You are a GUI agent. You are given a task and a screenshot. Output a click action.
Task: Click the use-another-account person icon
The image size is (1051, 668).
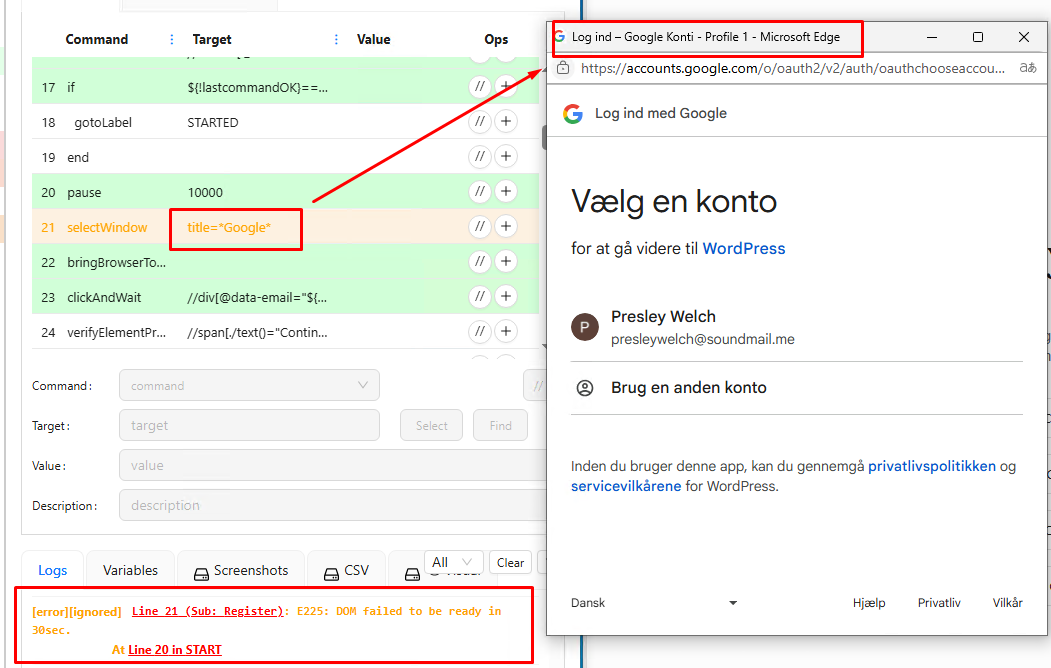pyautogui.click(x=585, y=388)
